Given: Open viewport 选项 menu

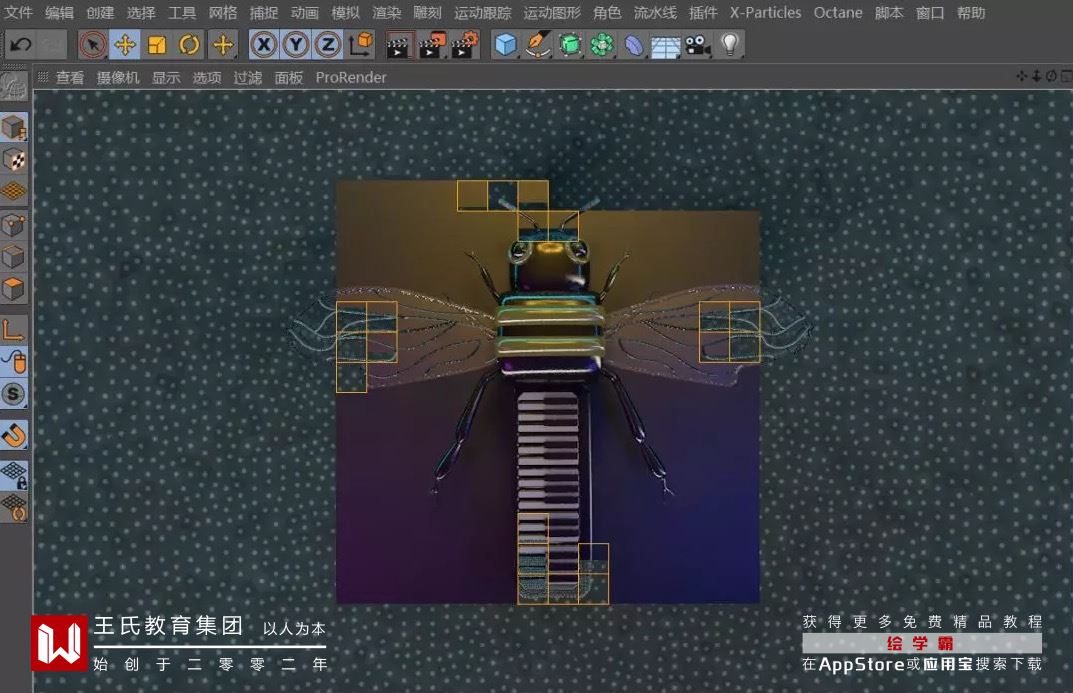Looking at the screenshot, I should 207,77.
